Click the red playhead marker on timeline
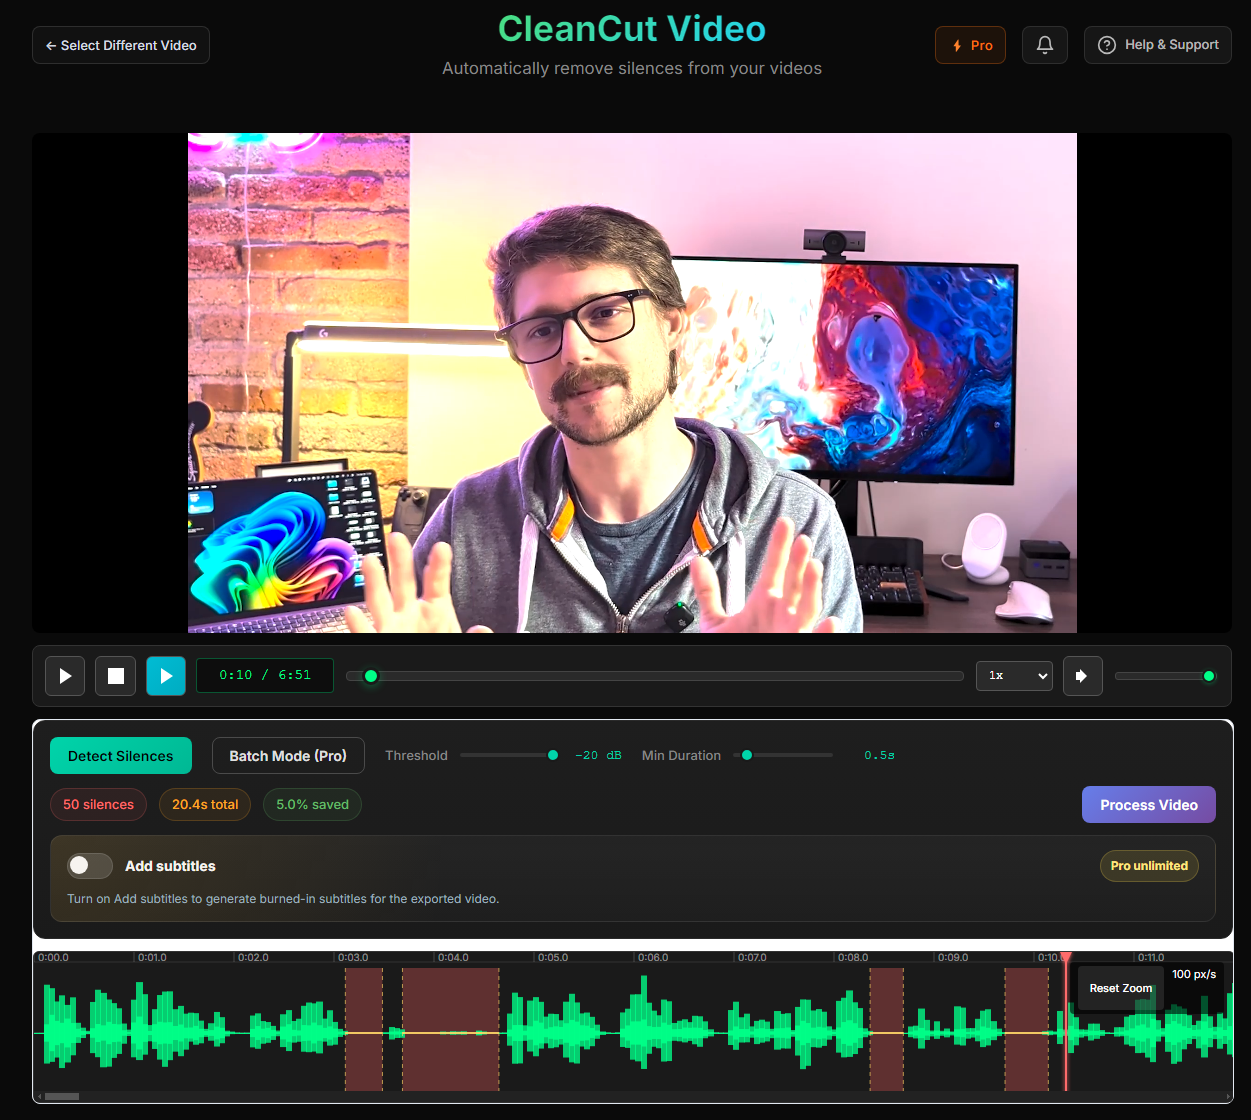The height and width of the screenshot is (1120, 1251). point(1066,958)
